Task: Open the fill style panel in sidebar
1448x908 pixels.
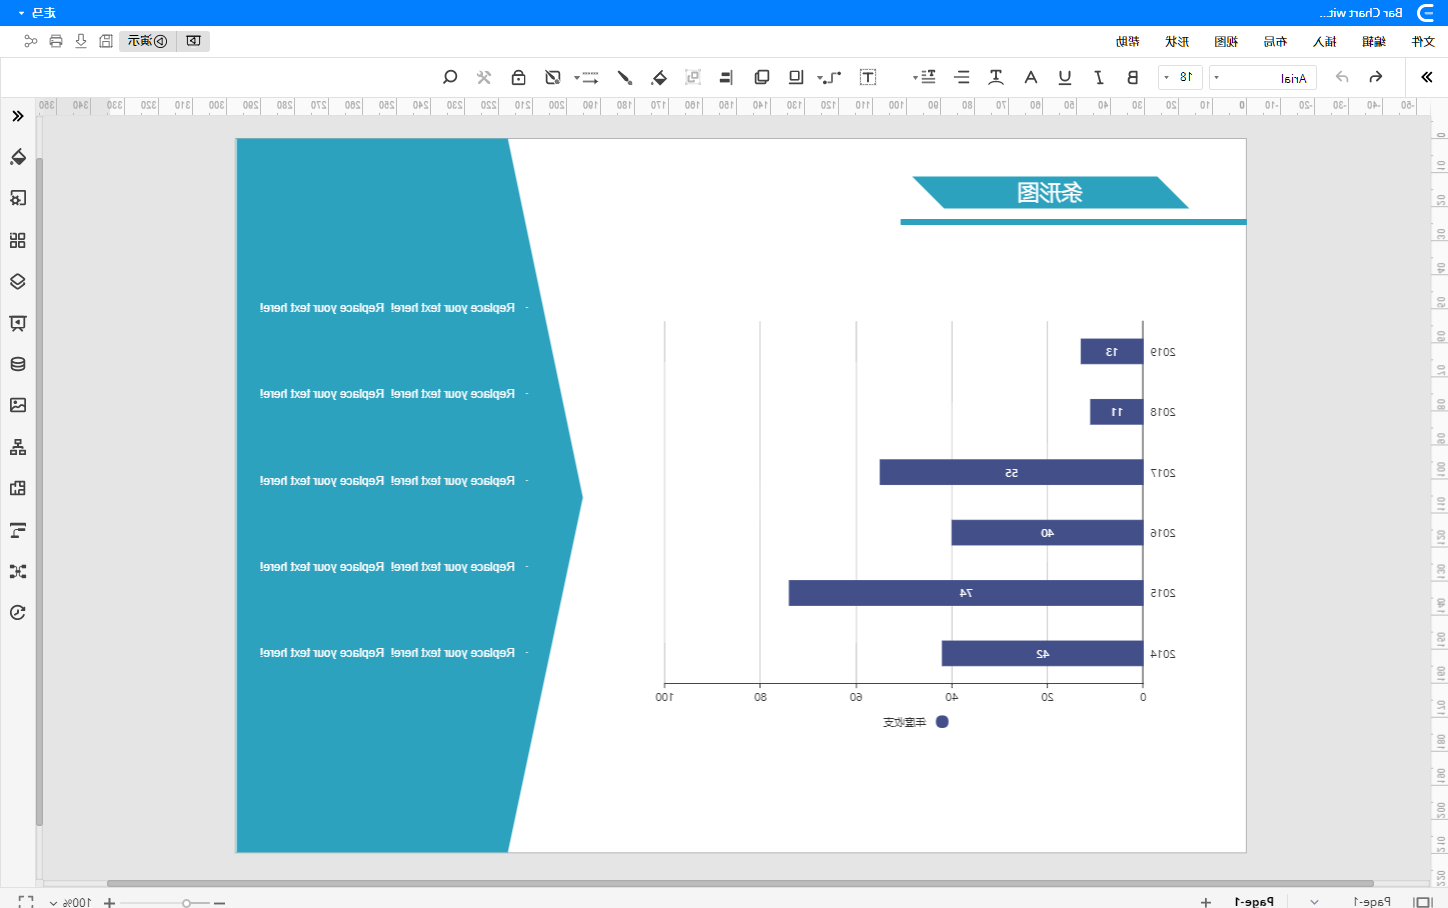Action: point(18,157)
